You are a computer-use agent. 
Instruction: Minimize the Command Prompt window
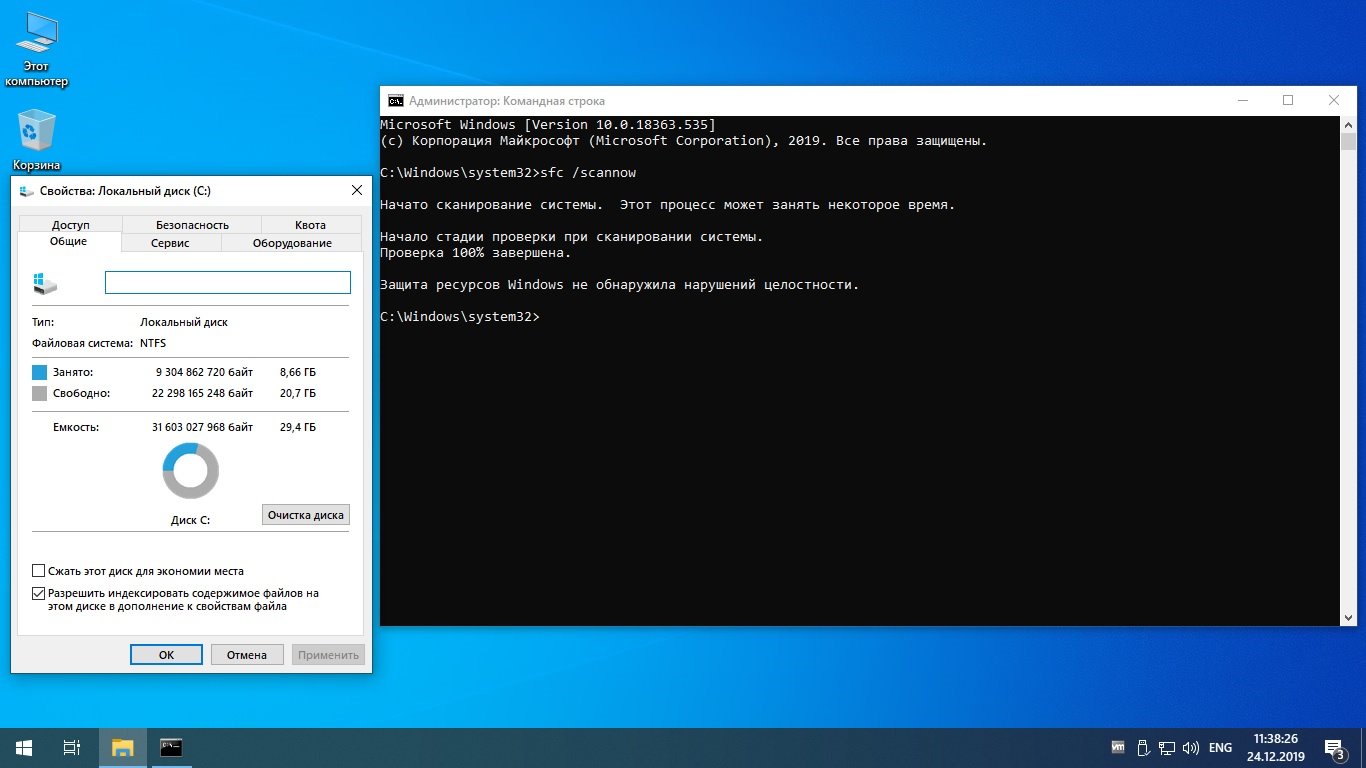coord(1242,100)
